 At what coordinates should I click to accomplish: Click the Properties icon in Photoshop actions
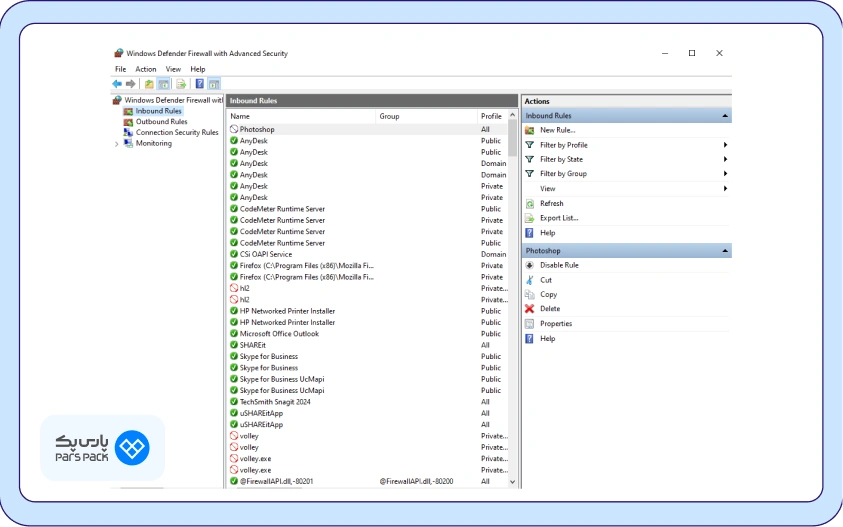530,324
